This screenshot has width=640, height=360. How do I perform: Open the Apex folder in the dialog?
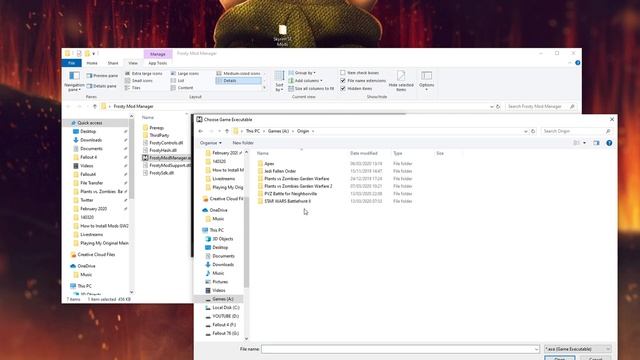click(269, 164)
